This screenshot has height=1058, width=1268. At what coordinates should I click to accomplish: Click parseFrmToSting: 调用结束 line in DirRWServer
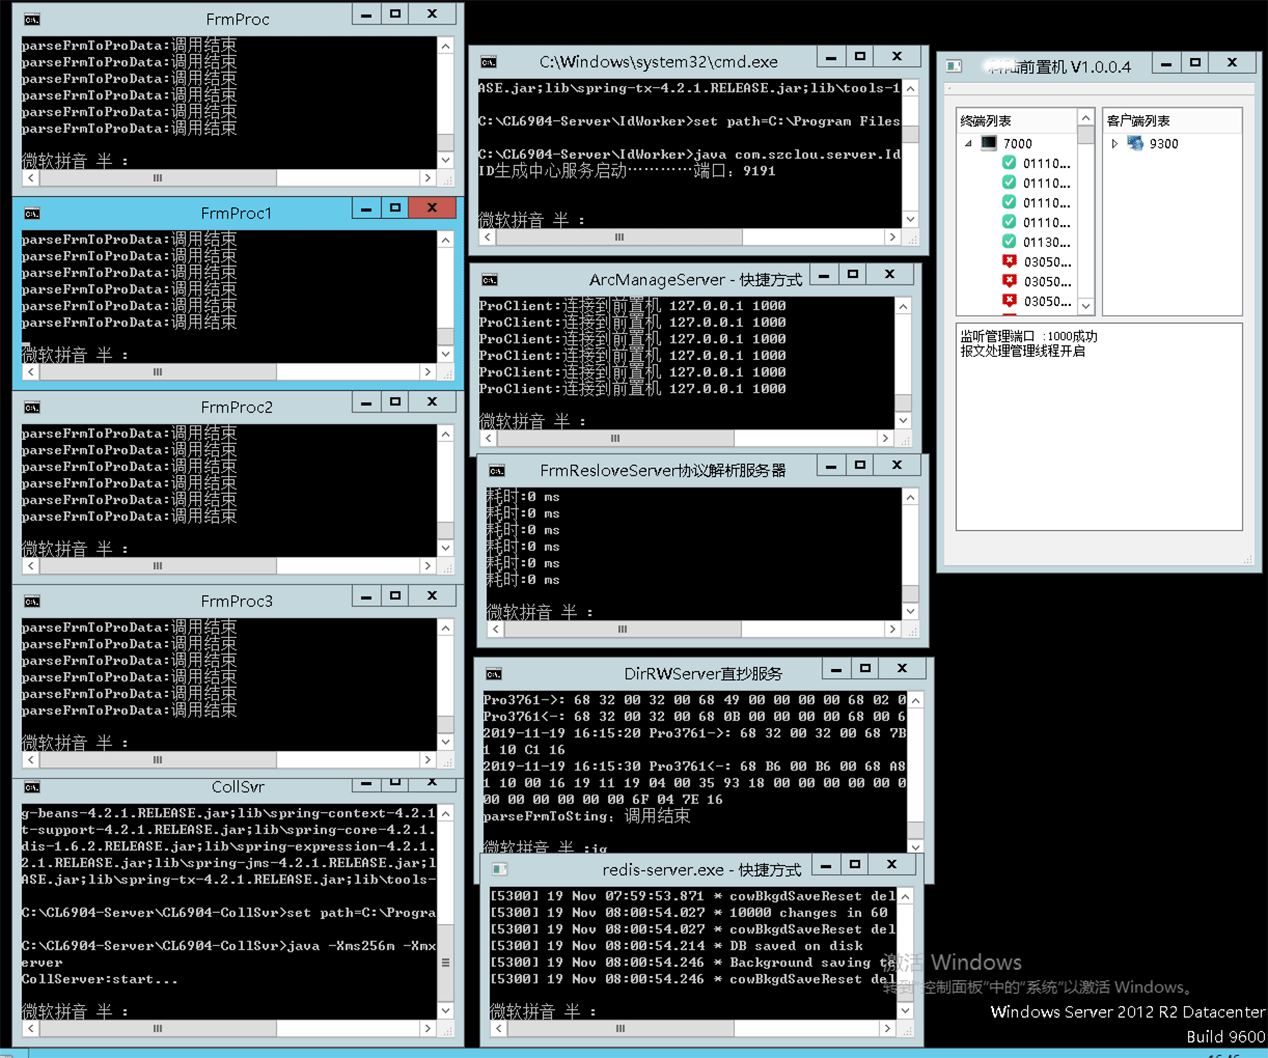tap(587, 816)
